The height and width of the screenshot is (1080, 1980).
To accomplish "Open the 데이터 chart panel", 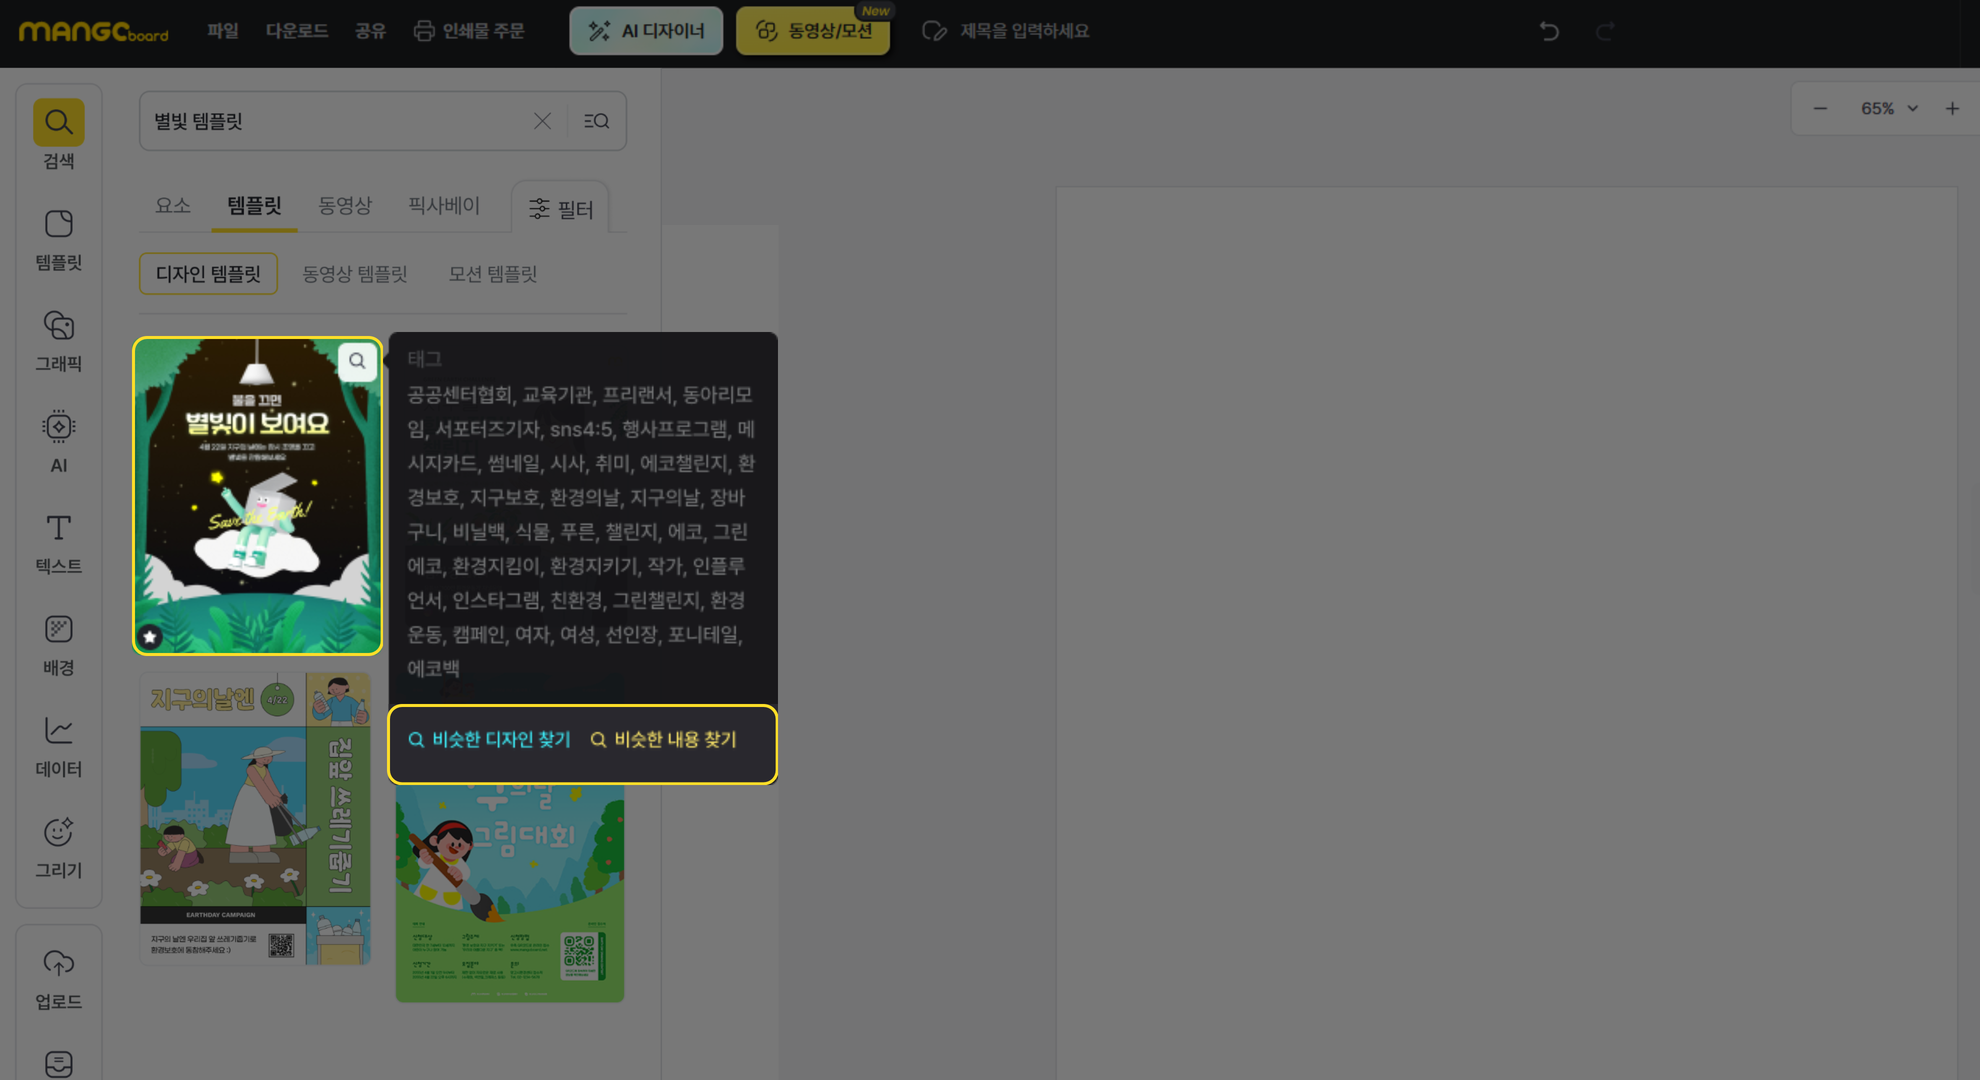I will click(58, 746).
